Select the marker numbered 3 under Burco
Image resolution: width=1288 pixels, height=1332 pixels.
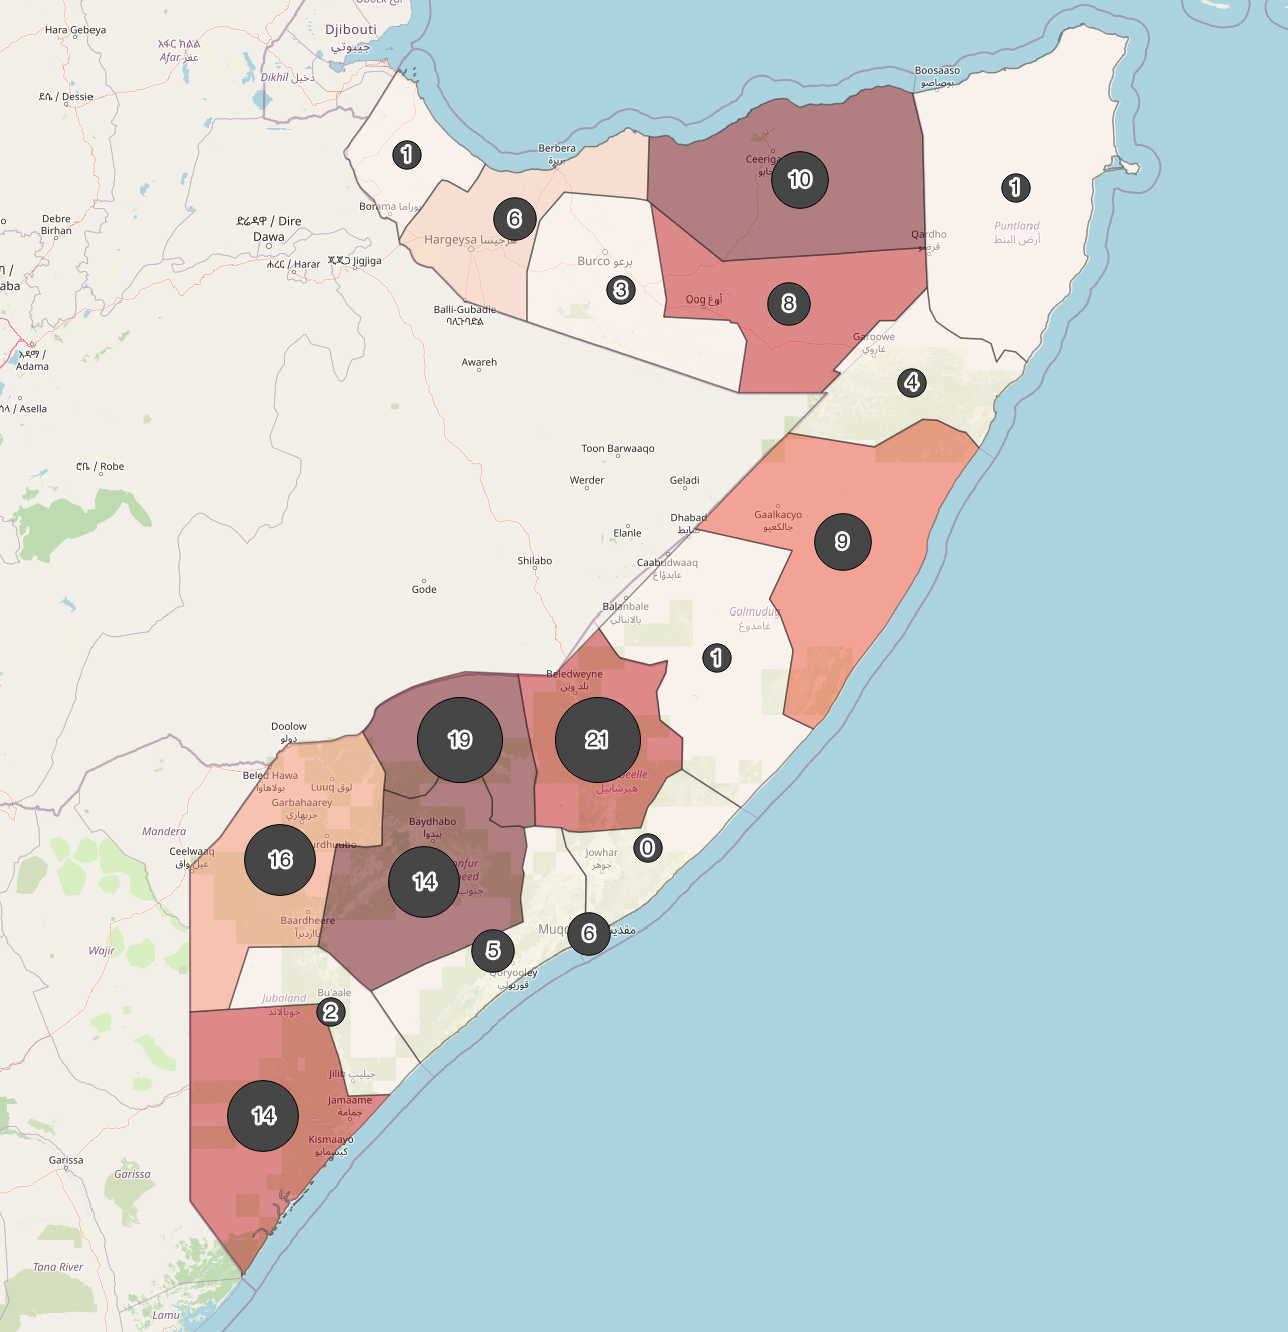[621, 290]
